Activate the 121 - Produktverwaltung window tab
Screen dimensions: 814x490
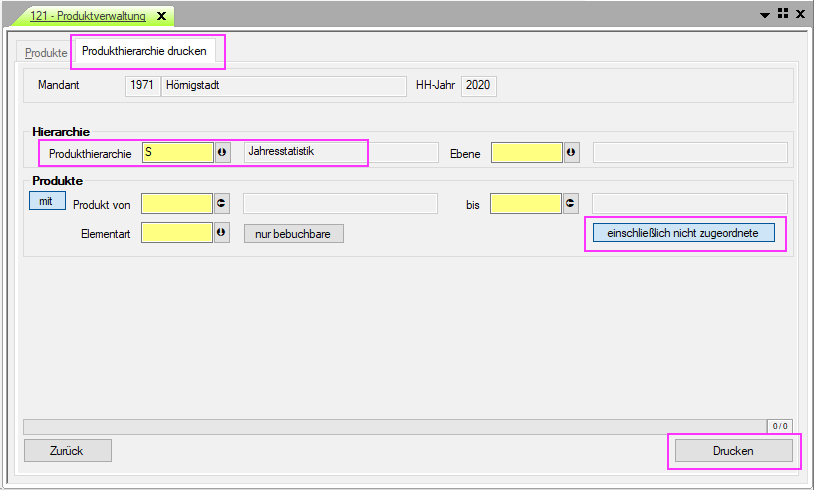(88, 16)
